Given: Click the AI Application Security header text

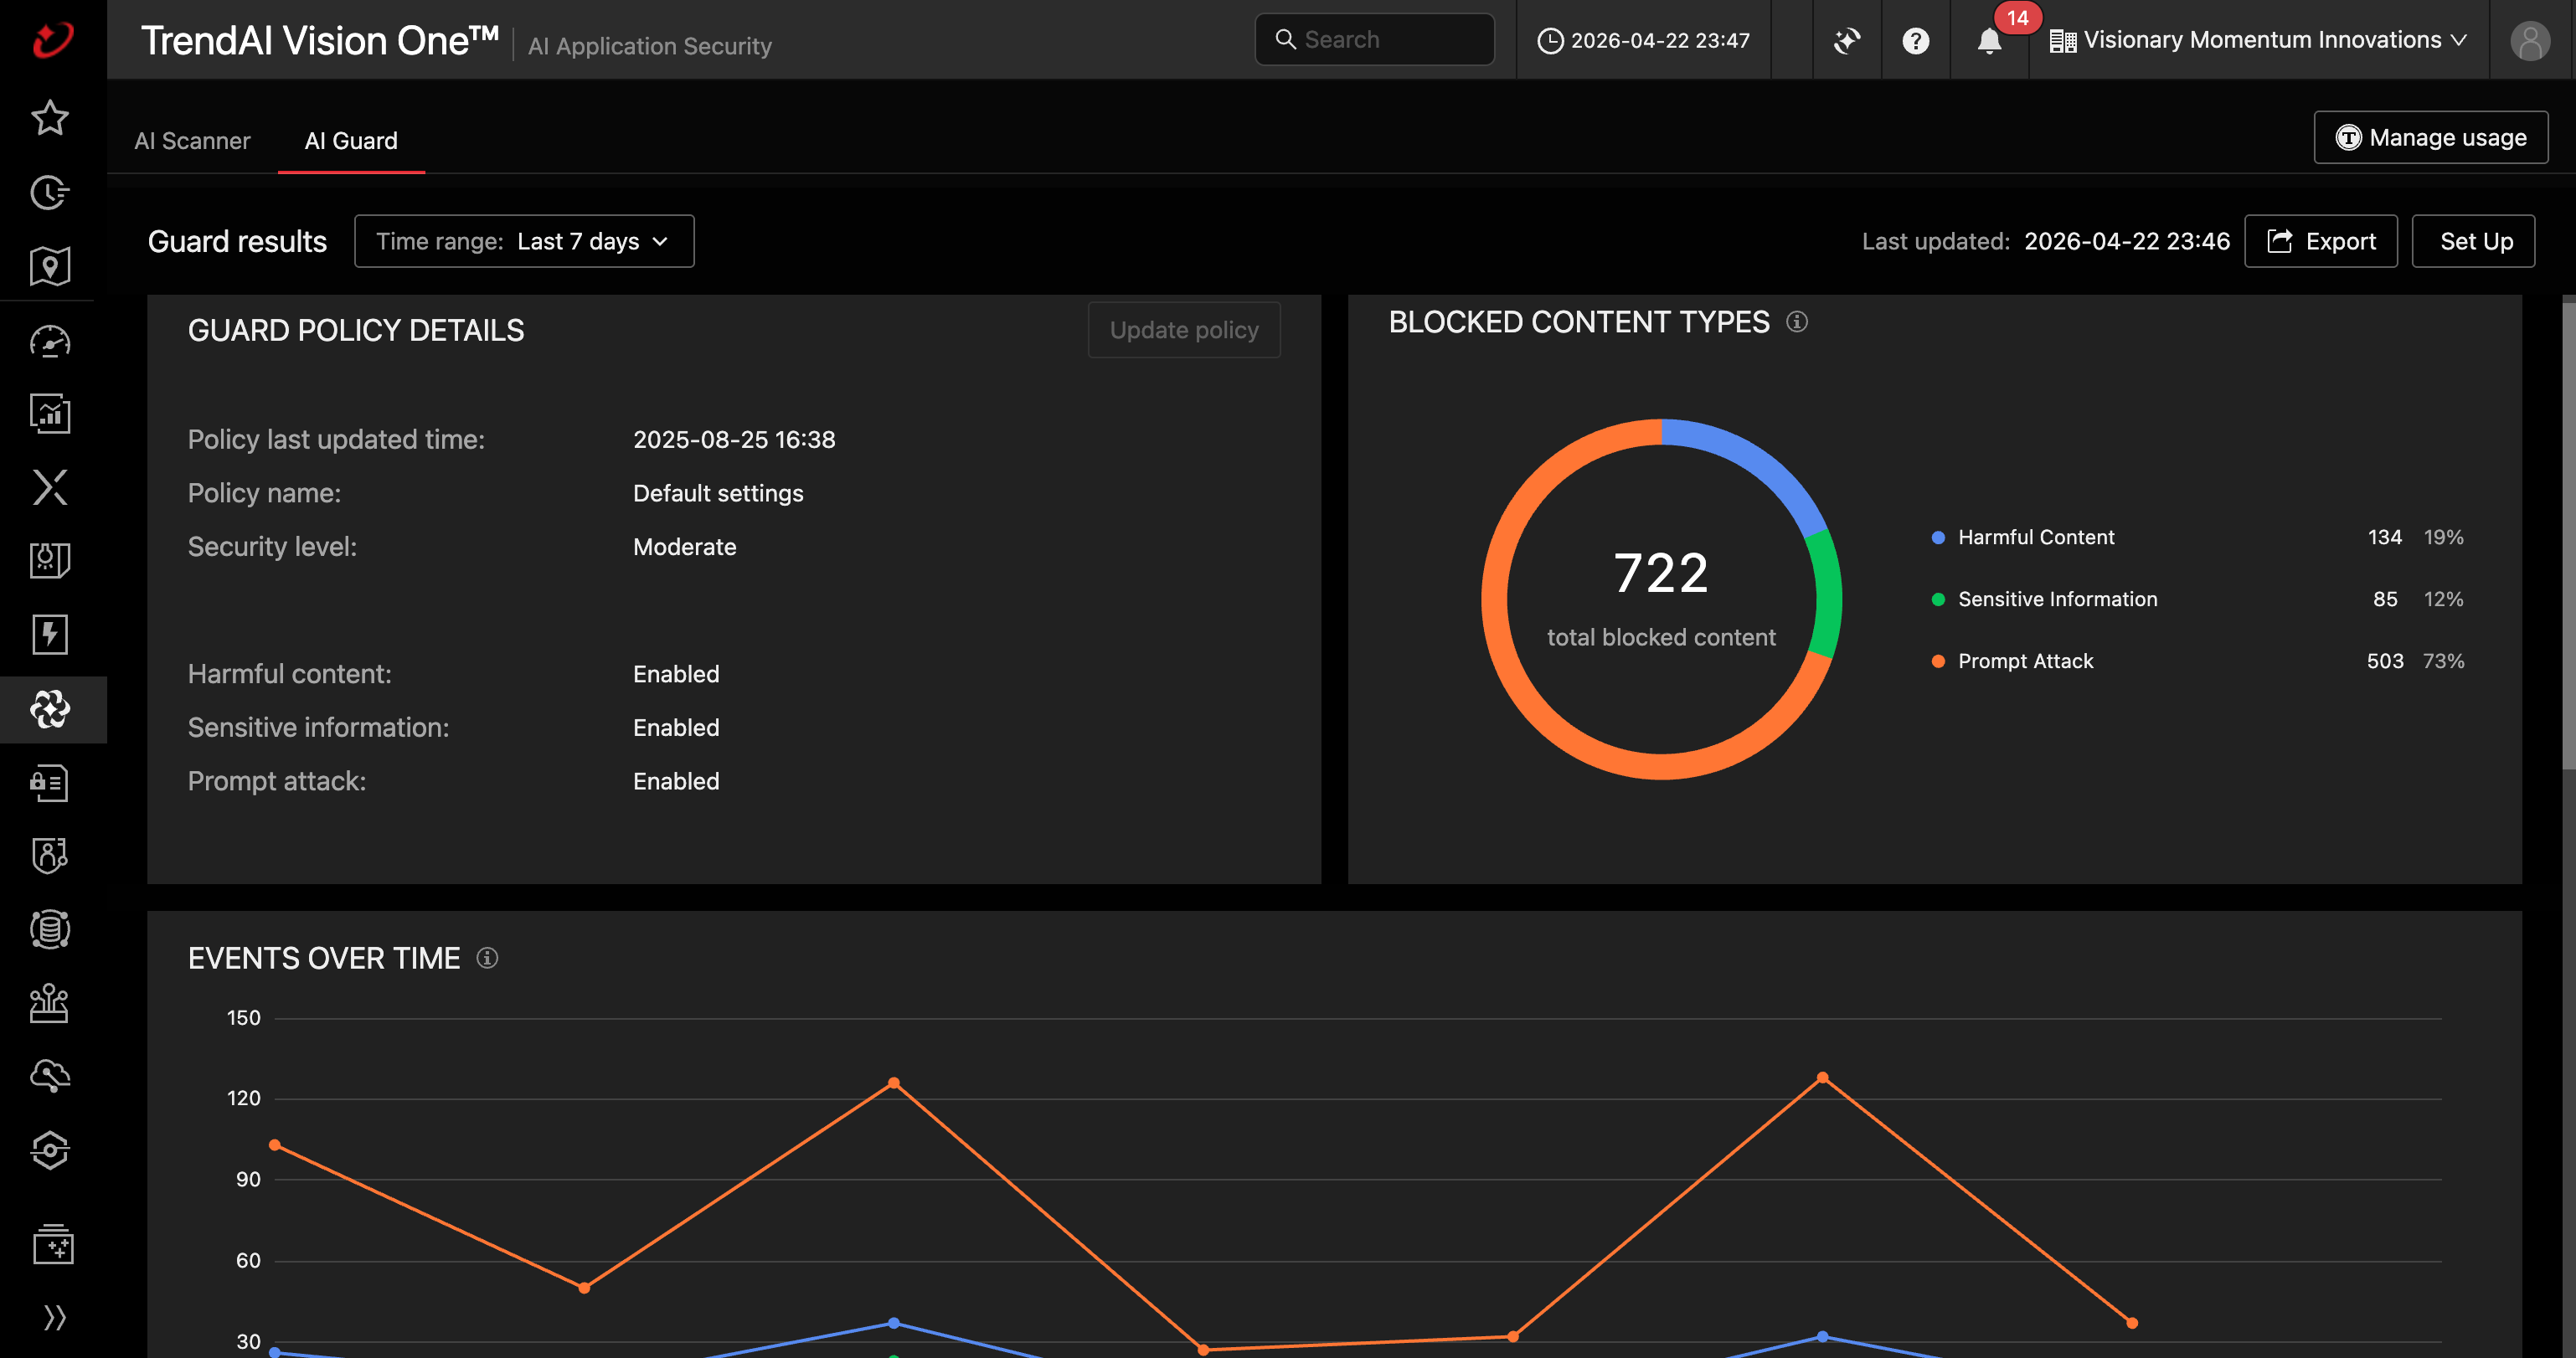Looking at the screenshot, I should pyautogui.click(x=650, y=46).
